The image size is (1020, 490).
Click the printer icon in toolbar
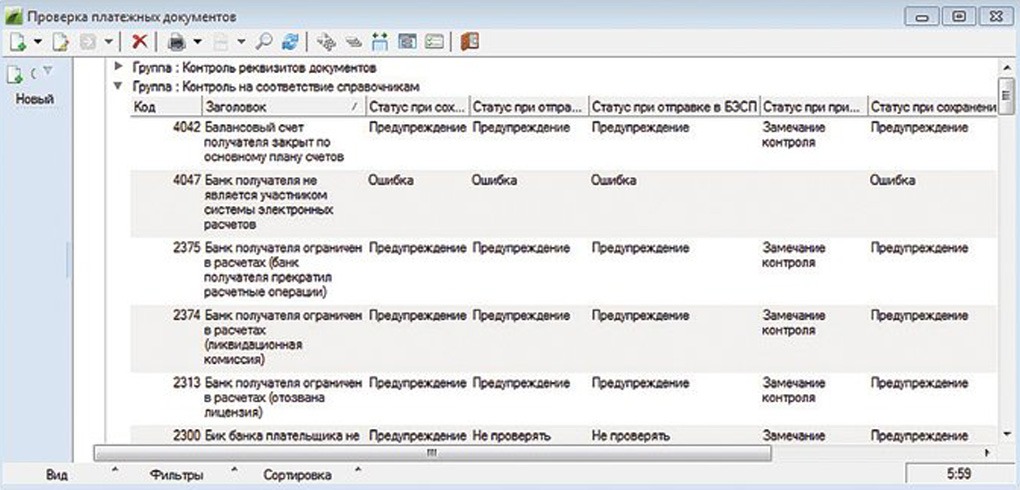[177, 42]
